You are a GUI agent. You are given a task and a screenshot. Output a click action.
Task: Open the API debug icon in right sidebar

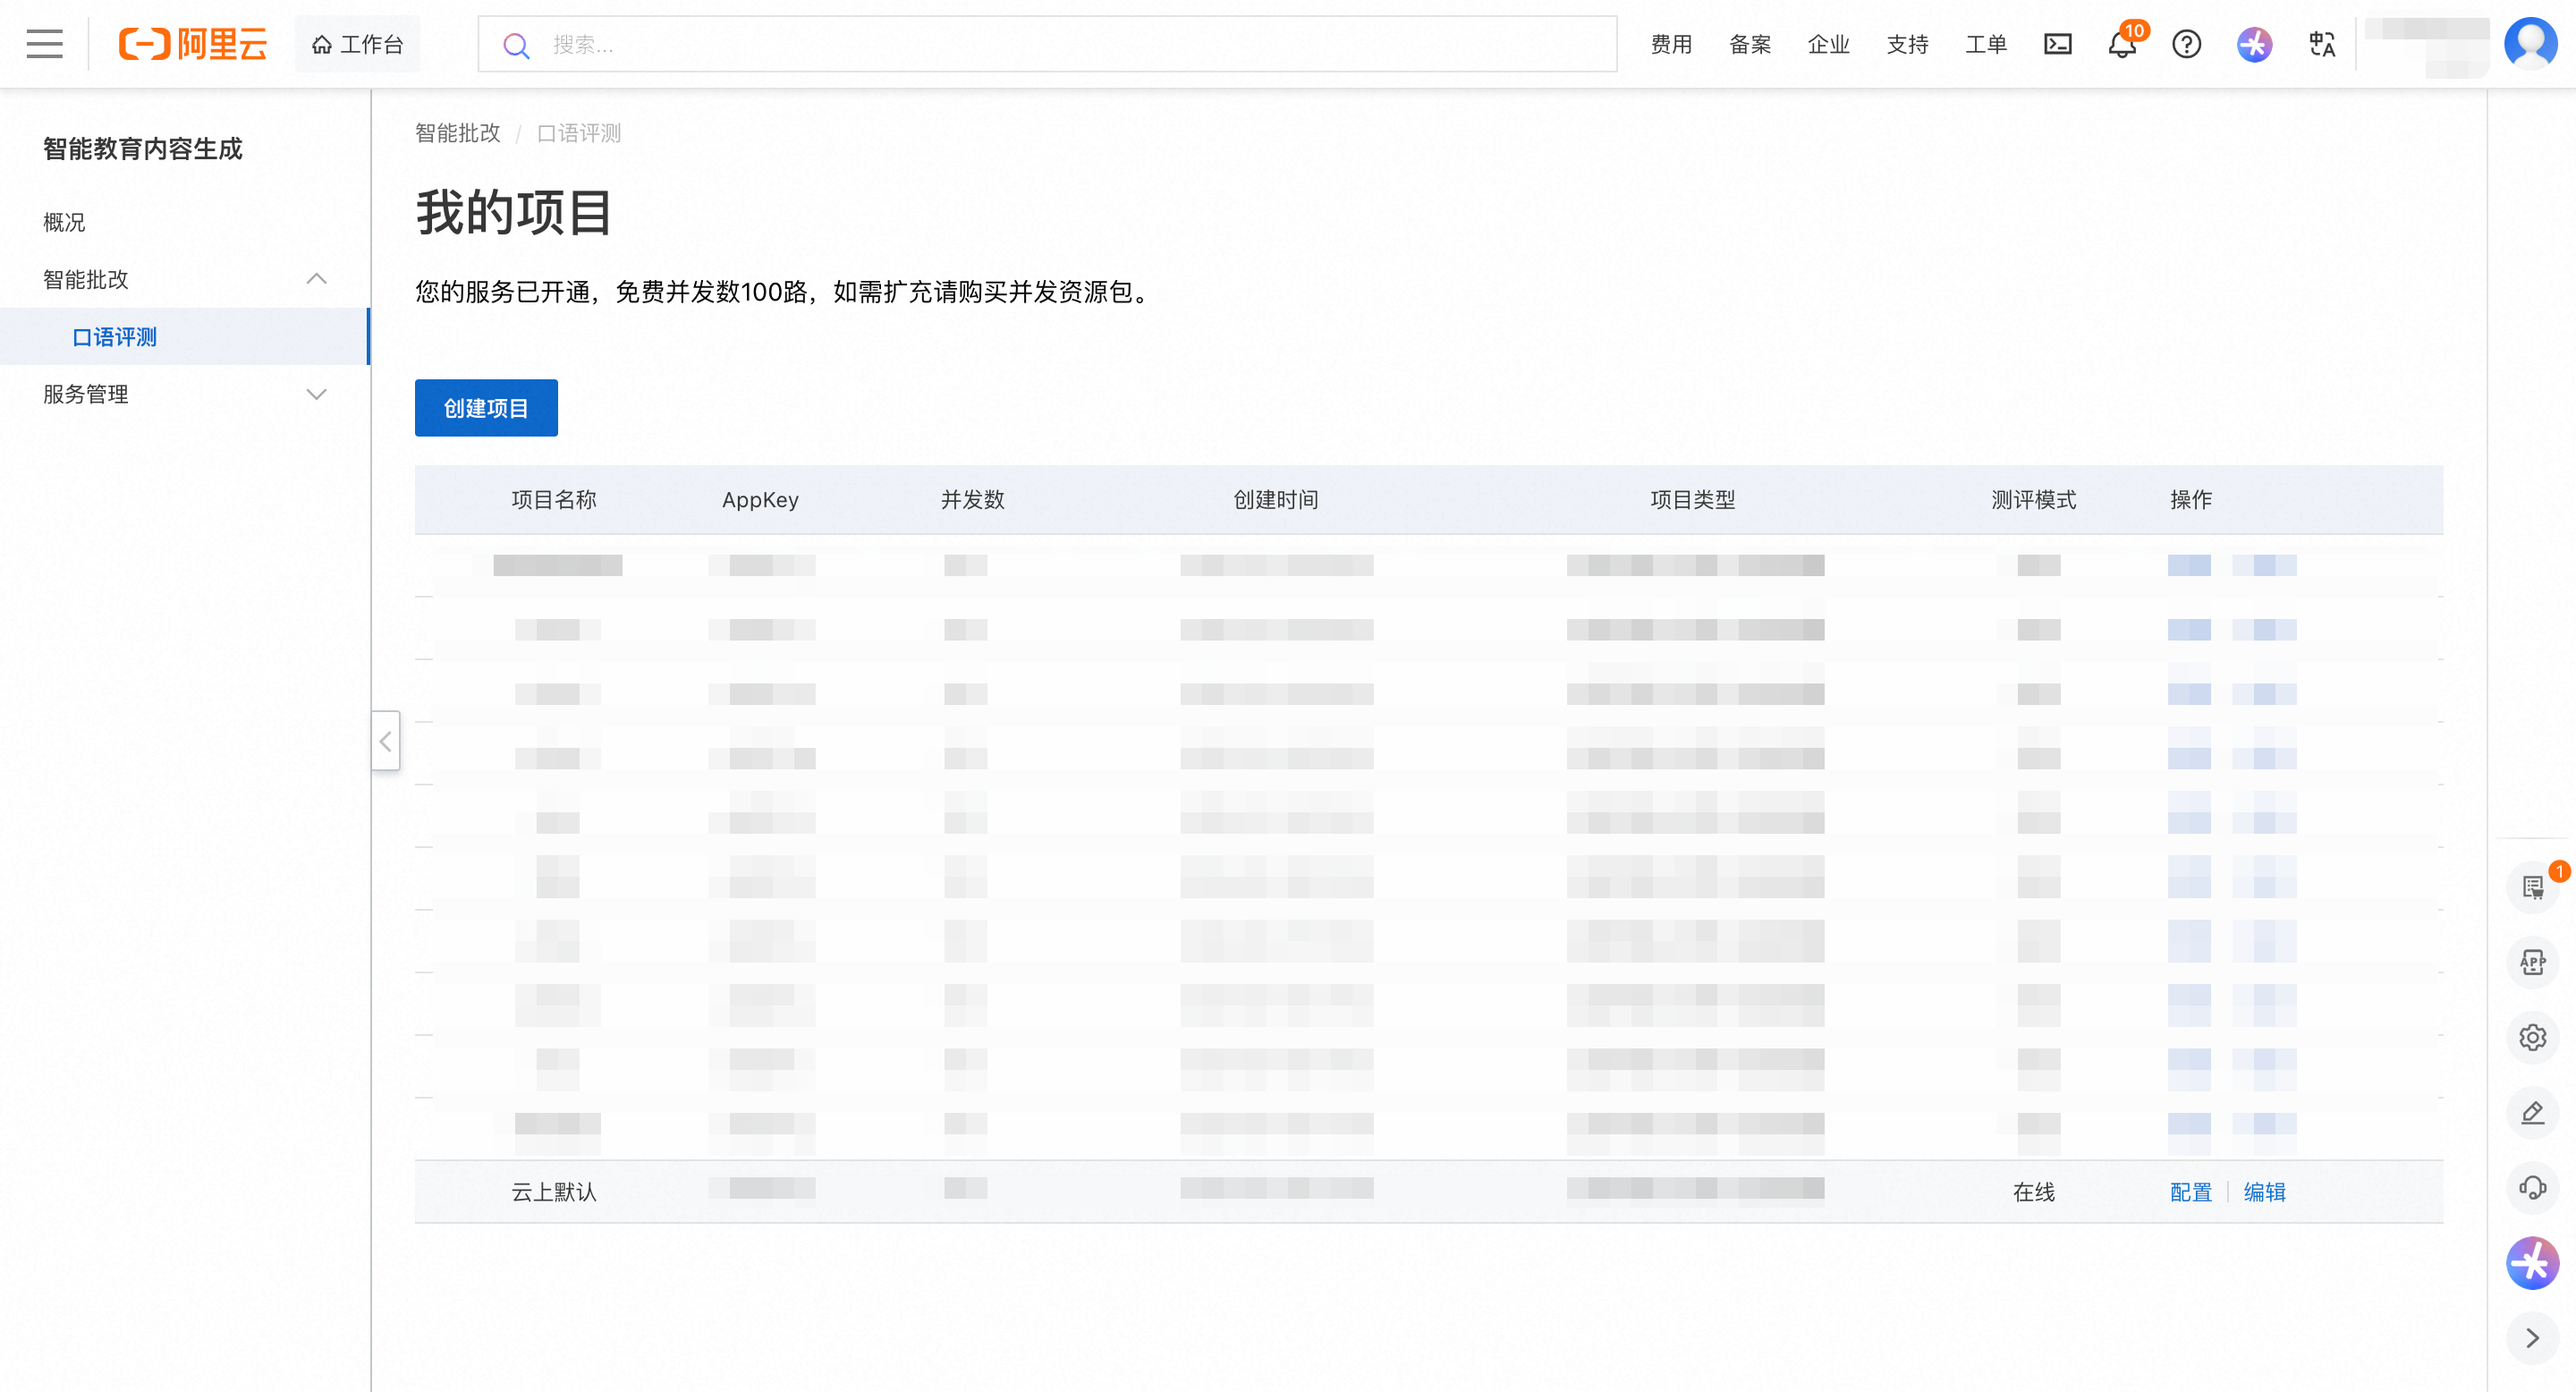coord(2532,962)
